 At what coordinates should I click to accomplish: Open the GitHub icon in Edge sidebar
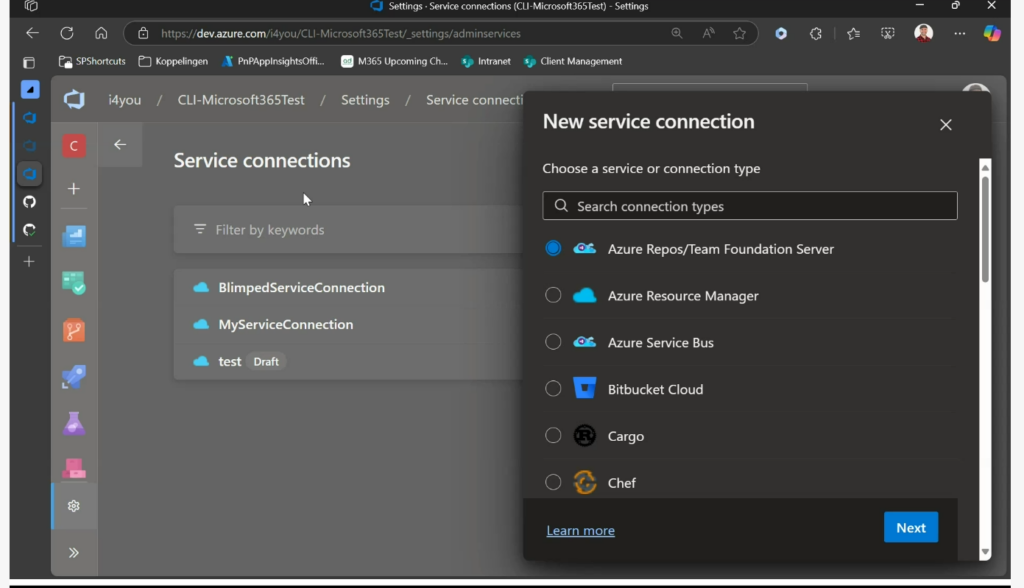[x=29, y=202]
